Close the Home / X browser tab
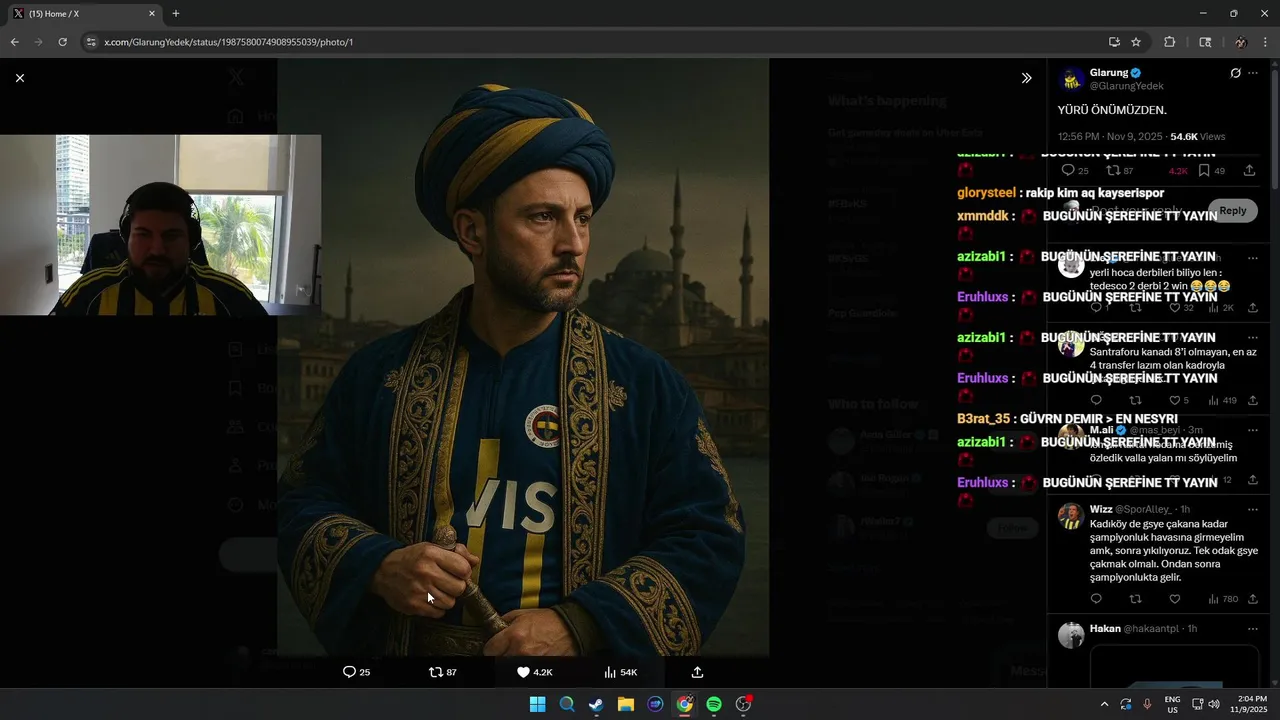This screenshot has height=720, width=1280. coord(152,14)
